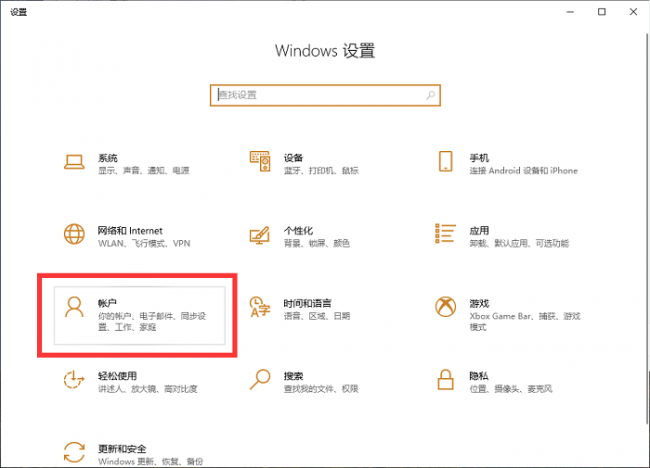The image size is (650, 468).
Task: Click description 连接 Android 设备和 iPhone
Action: [524, 170]
